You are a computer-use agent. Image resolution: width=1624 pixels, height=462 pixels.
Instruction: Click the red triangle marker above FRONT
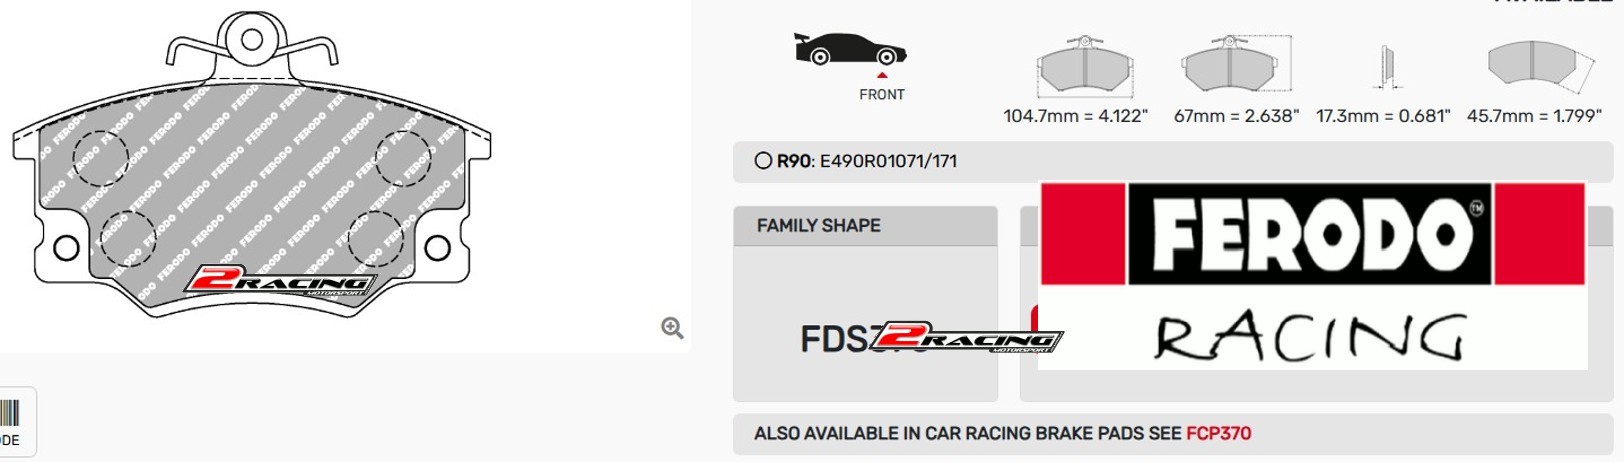pos(882,75)
